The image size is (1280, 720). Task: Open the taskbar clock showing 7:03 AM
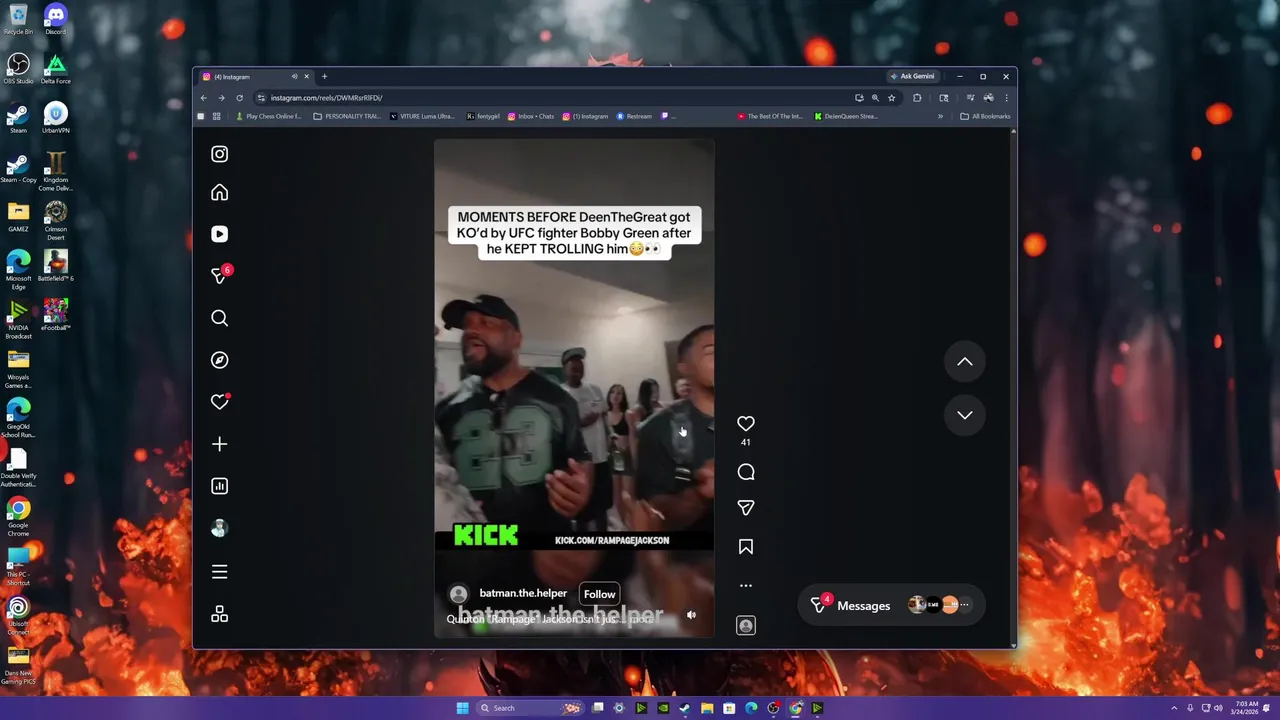point(1246,708)
